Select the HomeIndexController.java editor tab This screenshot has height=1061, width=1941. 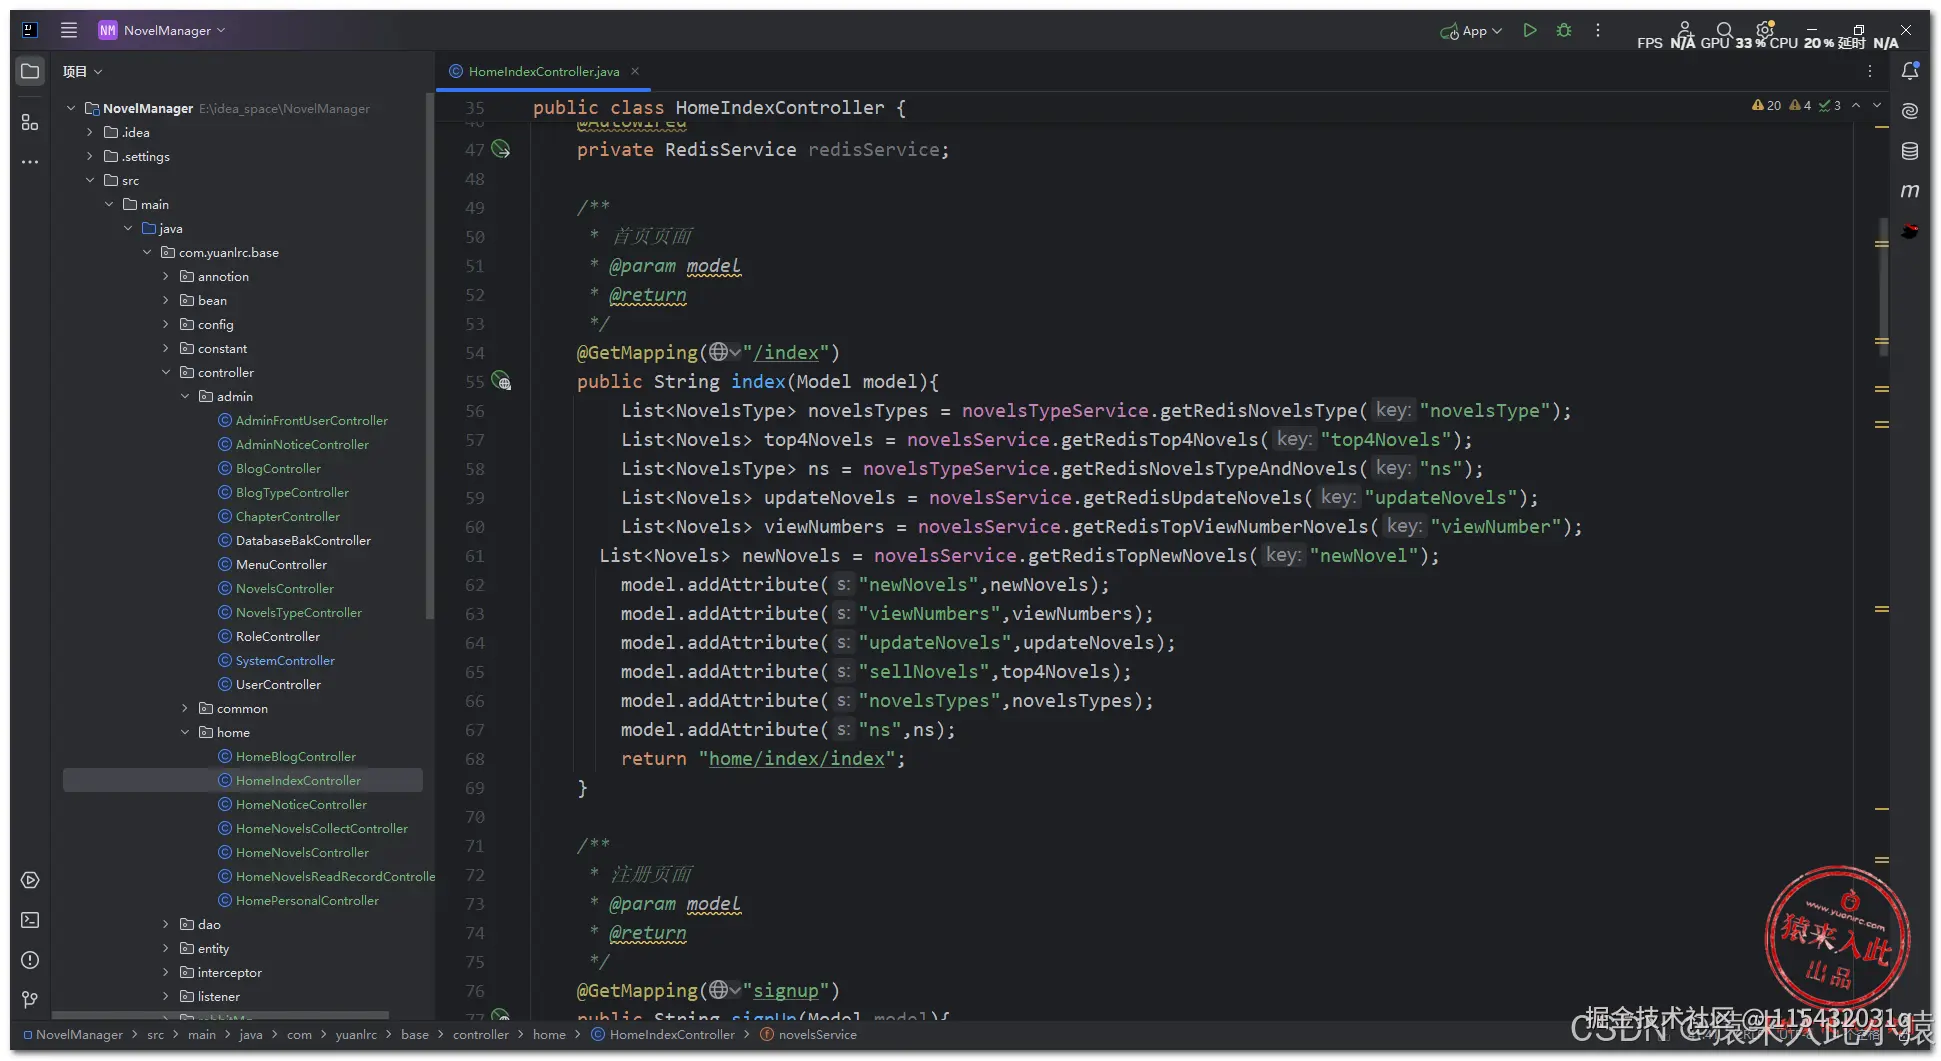coord(543,71)
